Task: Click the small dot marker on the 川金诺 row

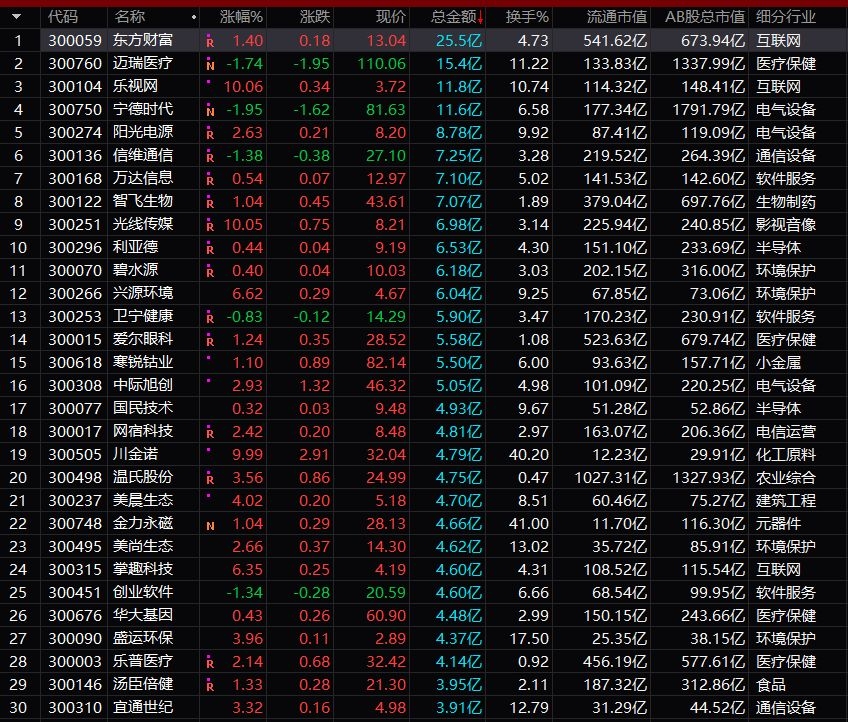Action: pyautogui.click(x=208, y=449)
